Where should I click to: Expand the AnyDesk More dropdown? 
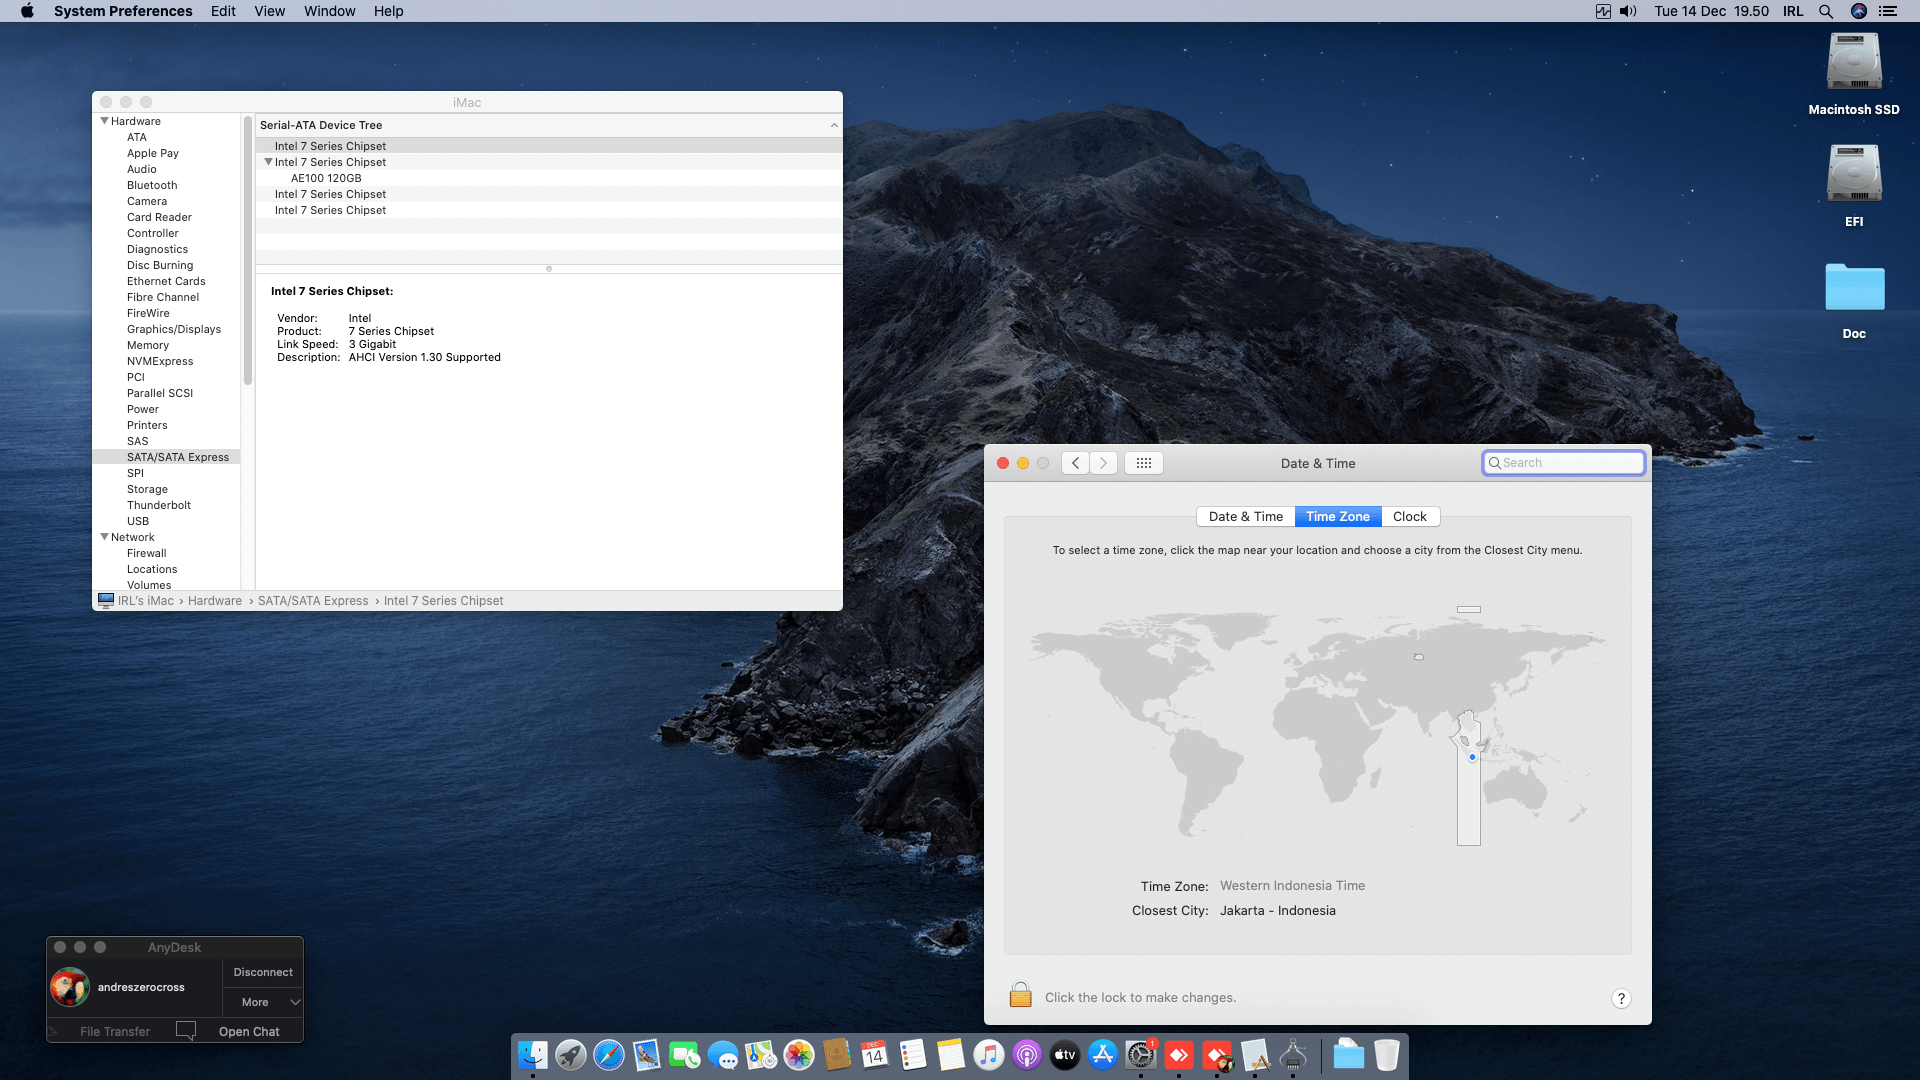(x=262, y=1002)
